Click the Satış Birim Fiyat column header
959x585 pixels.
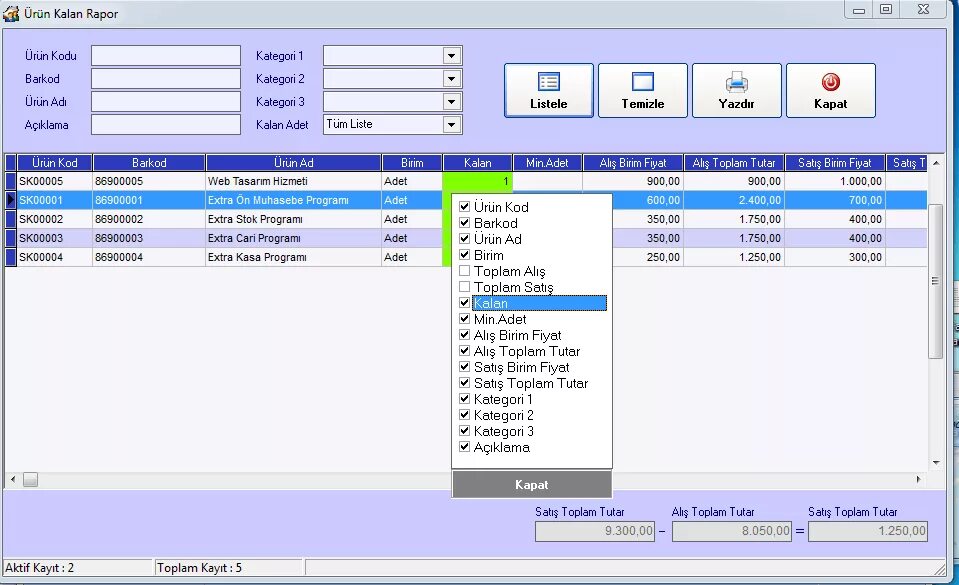835,163
